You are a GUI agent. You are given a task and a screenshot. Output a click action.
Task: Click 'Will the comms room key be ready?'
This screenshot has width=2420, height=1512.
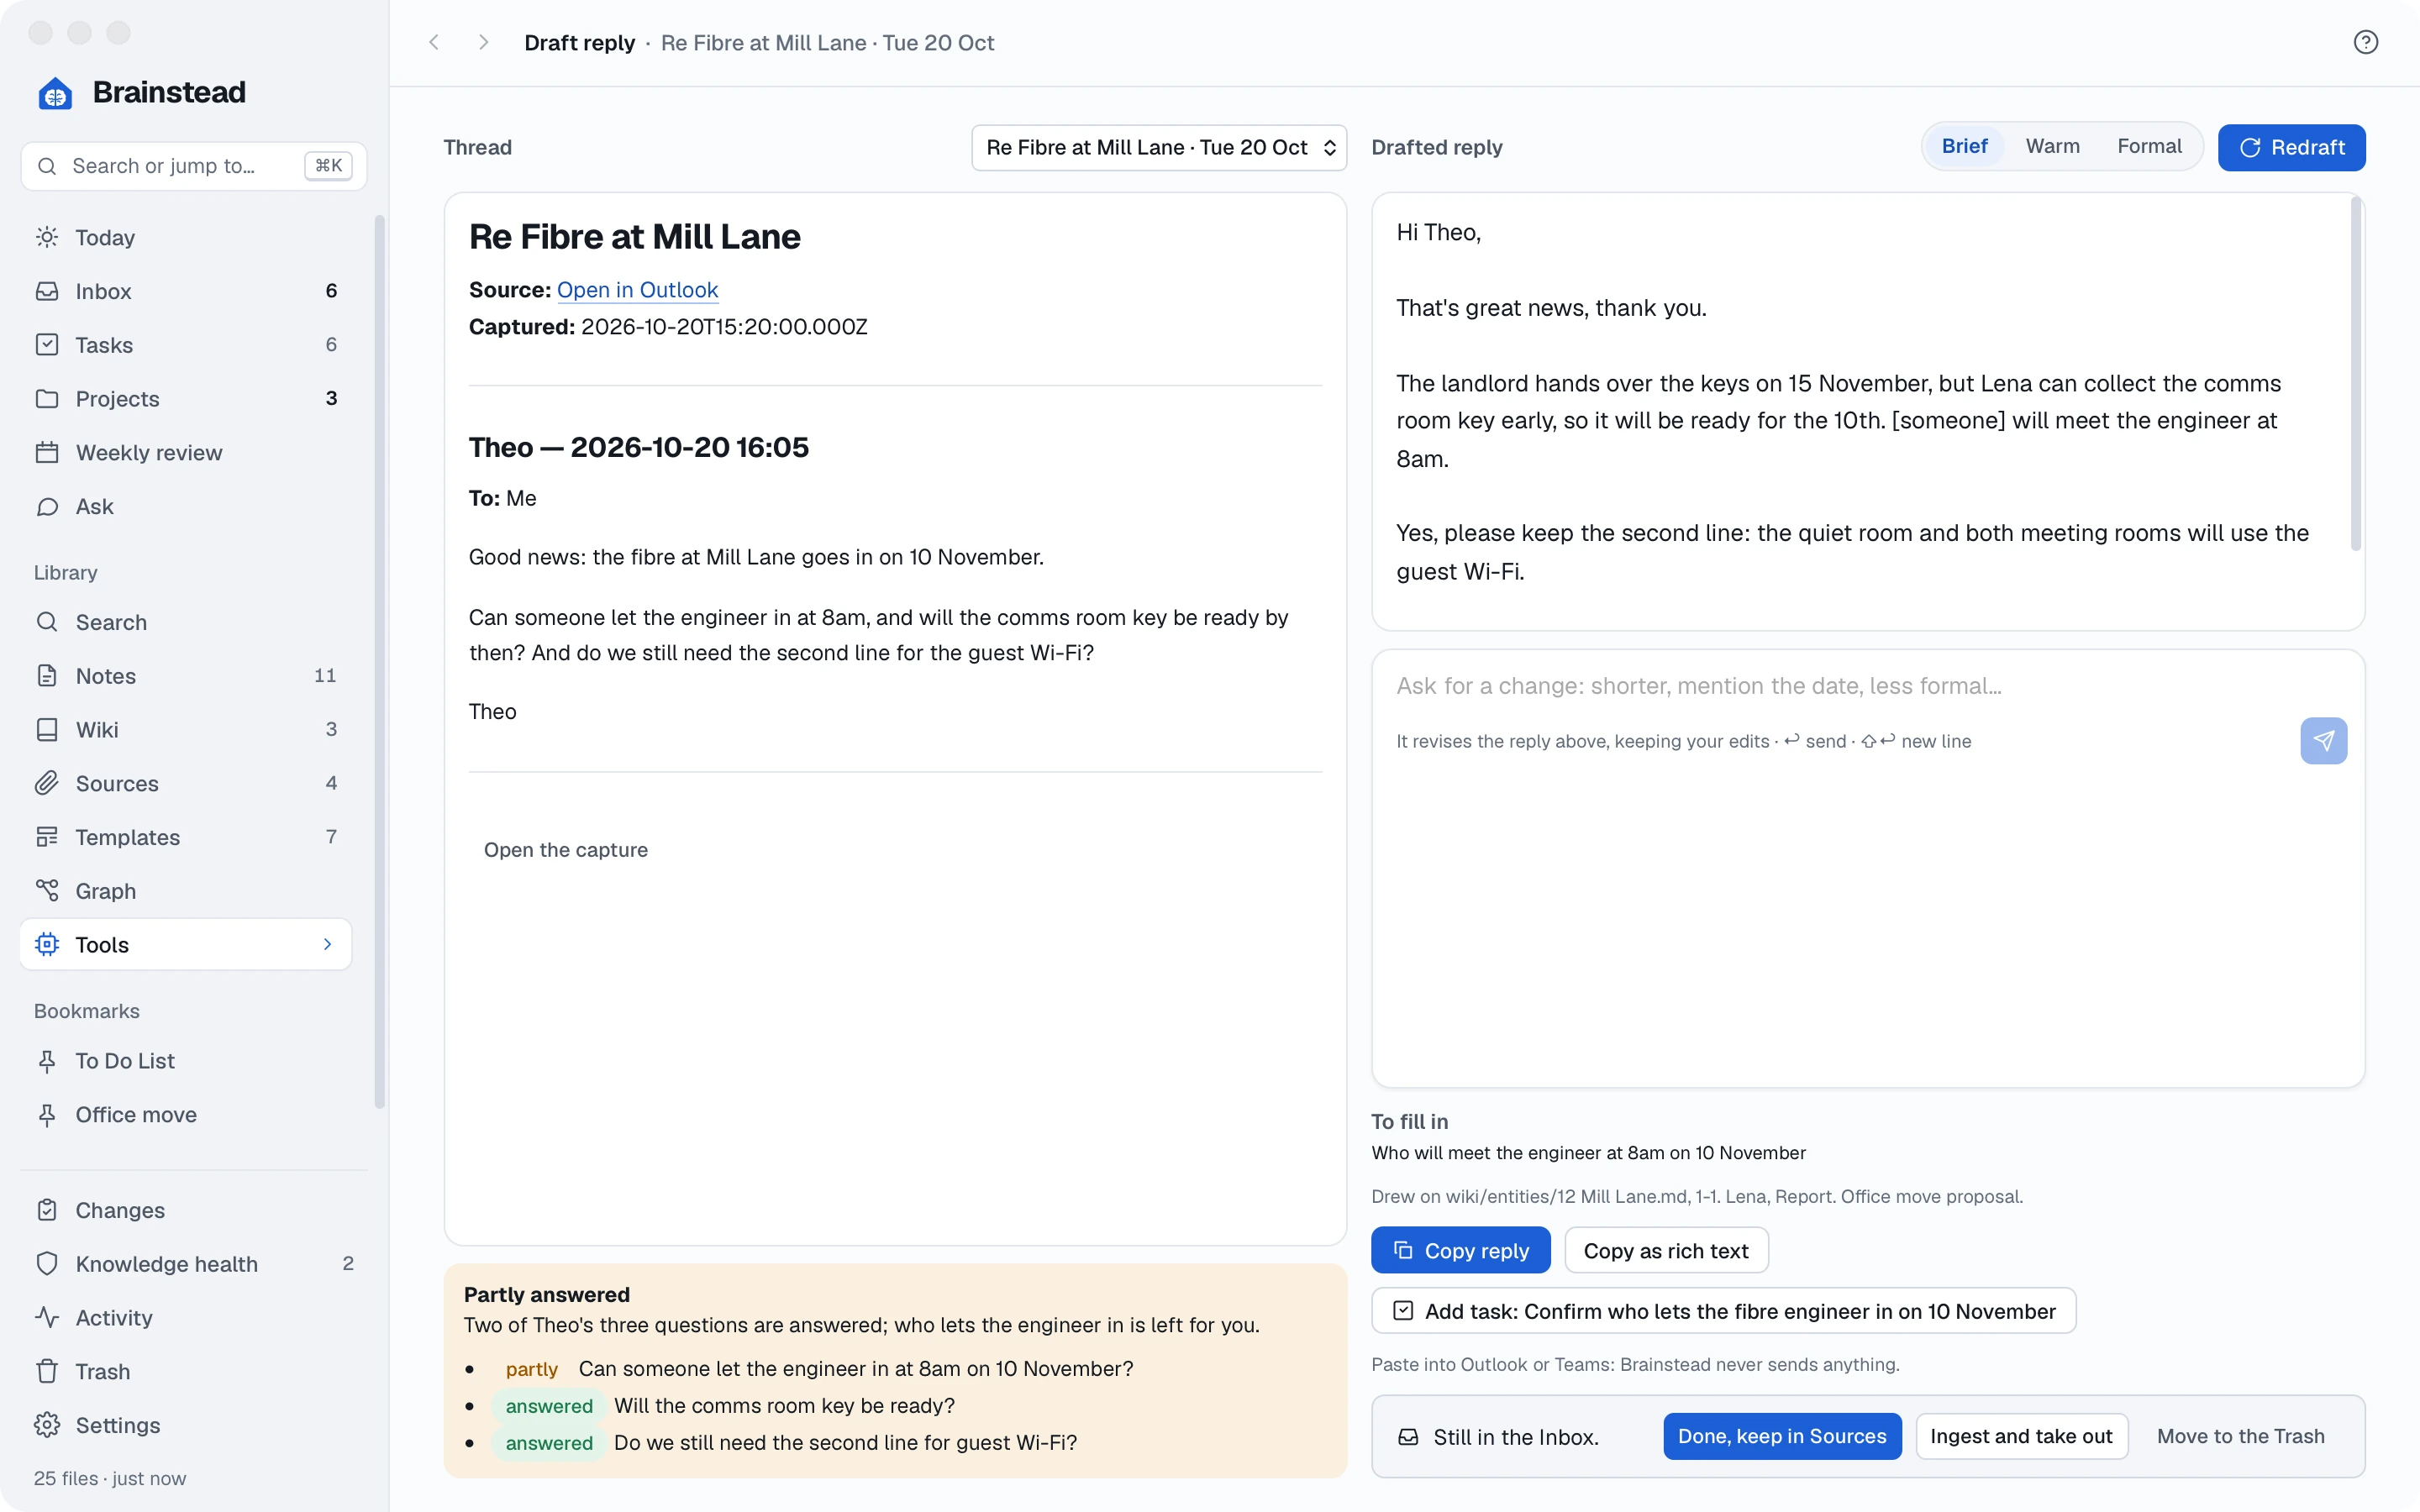(784, 1406)
